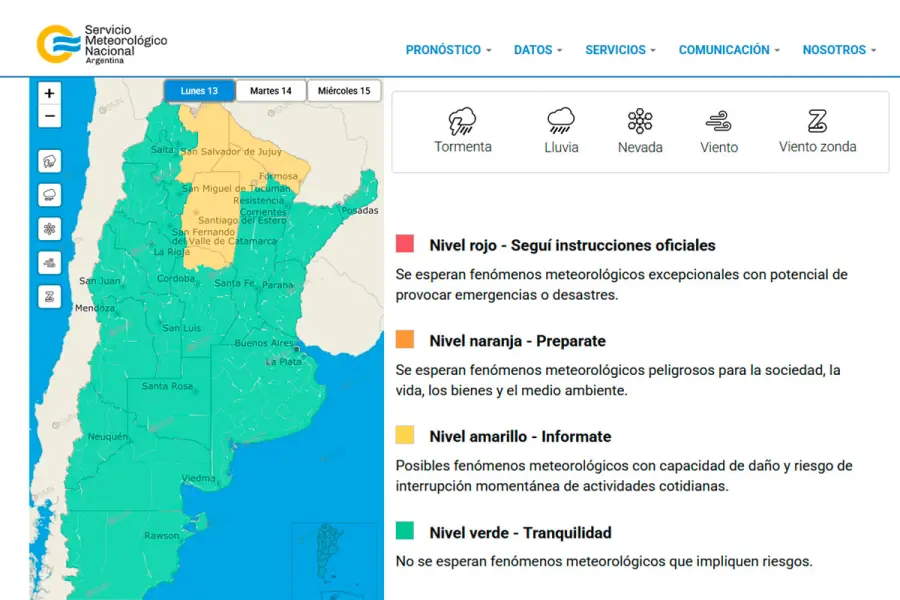The image size is (900, 600).
Task: Select the Miércoles 15 forecast day
Action: click(x=344, y=91)
